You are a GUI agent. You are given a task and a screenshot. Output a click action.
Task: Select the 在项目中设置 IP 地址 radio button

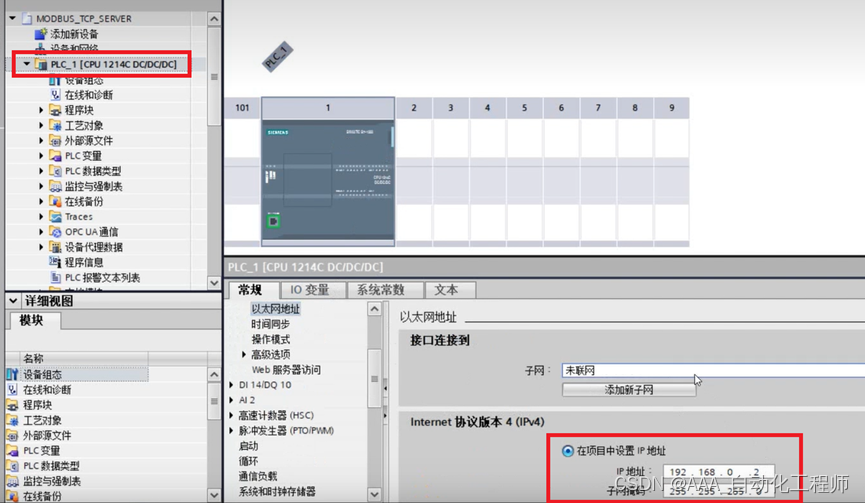coord(568,451)
